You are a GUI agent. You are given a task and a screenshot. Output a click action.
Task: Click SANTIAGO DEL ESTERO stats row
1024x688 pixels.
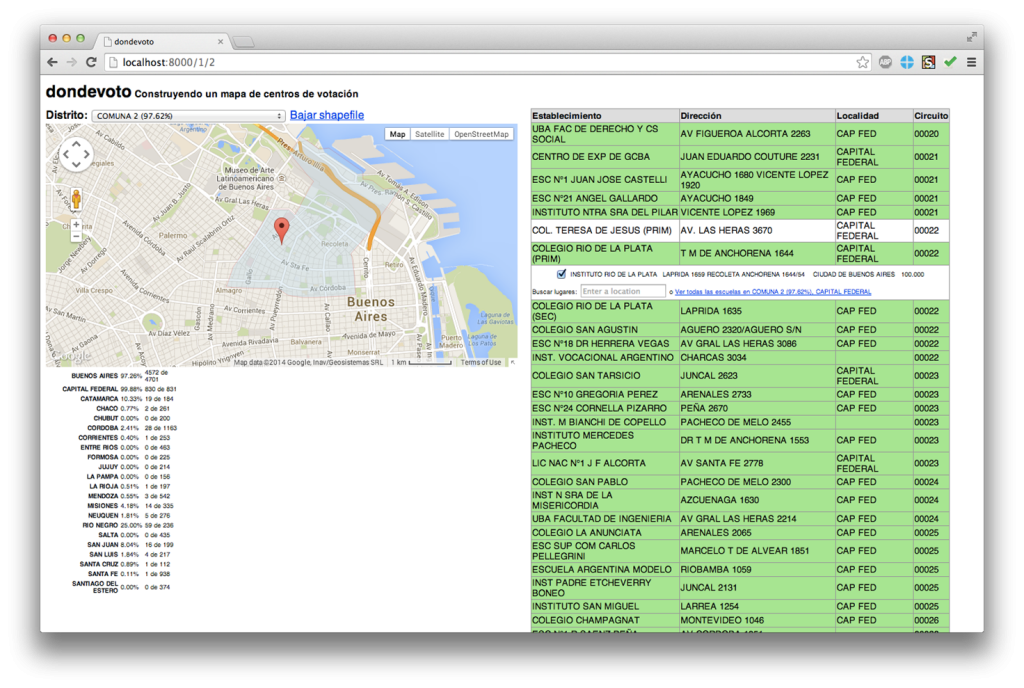[x=121, y=587]
